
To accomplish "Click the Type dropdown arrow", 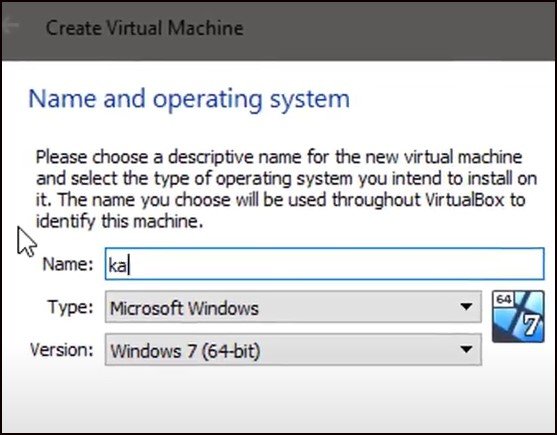I will [466, 306].
